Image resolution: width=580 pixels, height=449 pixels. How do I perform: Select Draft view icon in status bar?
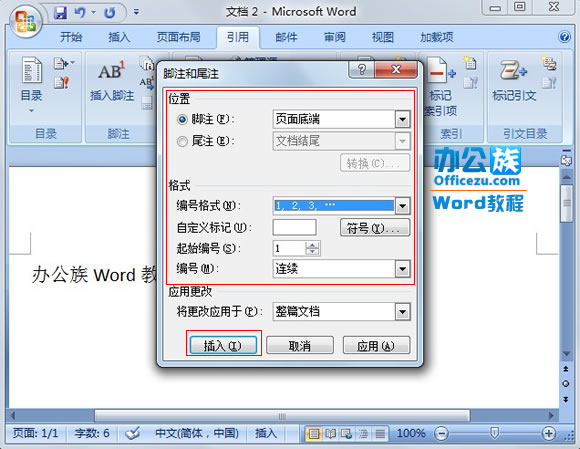[380, 433]
